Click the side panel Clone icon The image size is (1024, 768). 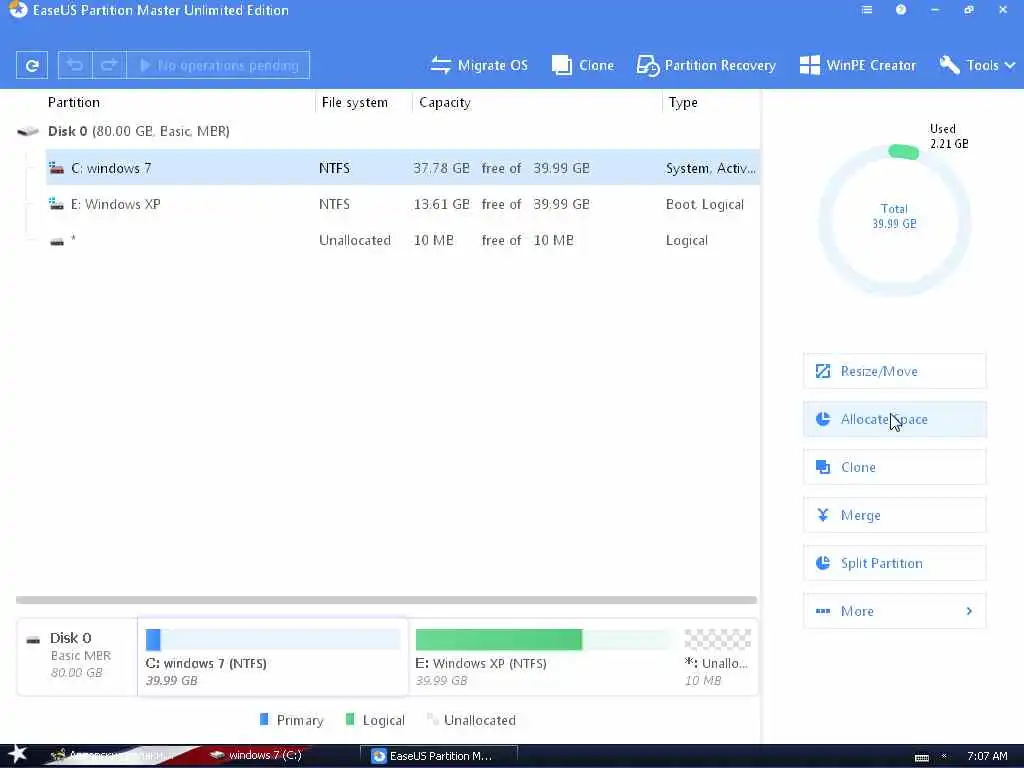(x=823, y=467)
